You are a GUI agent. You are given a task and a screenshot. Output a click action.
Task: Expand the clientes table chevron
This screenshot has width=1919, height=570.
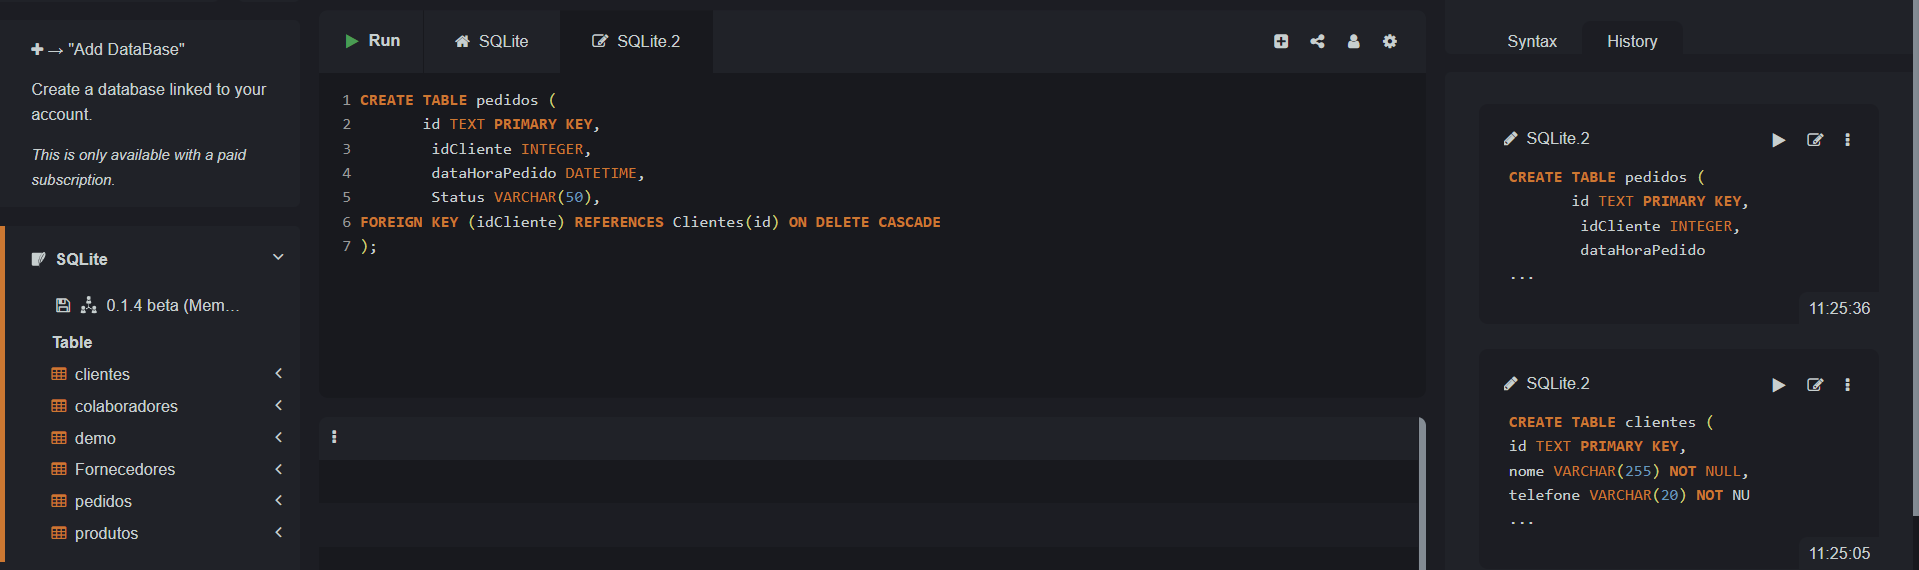point(279,373)
